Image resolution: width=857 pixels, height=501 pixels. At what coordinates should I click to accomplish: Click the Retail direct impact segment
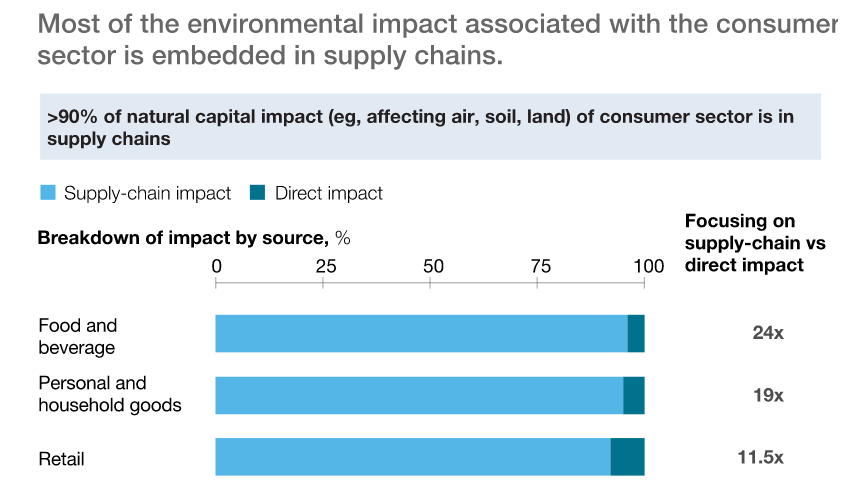(628, 457)
